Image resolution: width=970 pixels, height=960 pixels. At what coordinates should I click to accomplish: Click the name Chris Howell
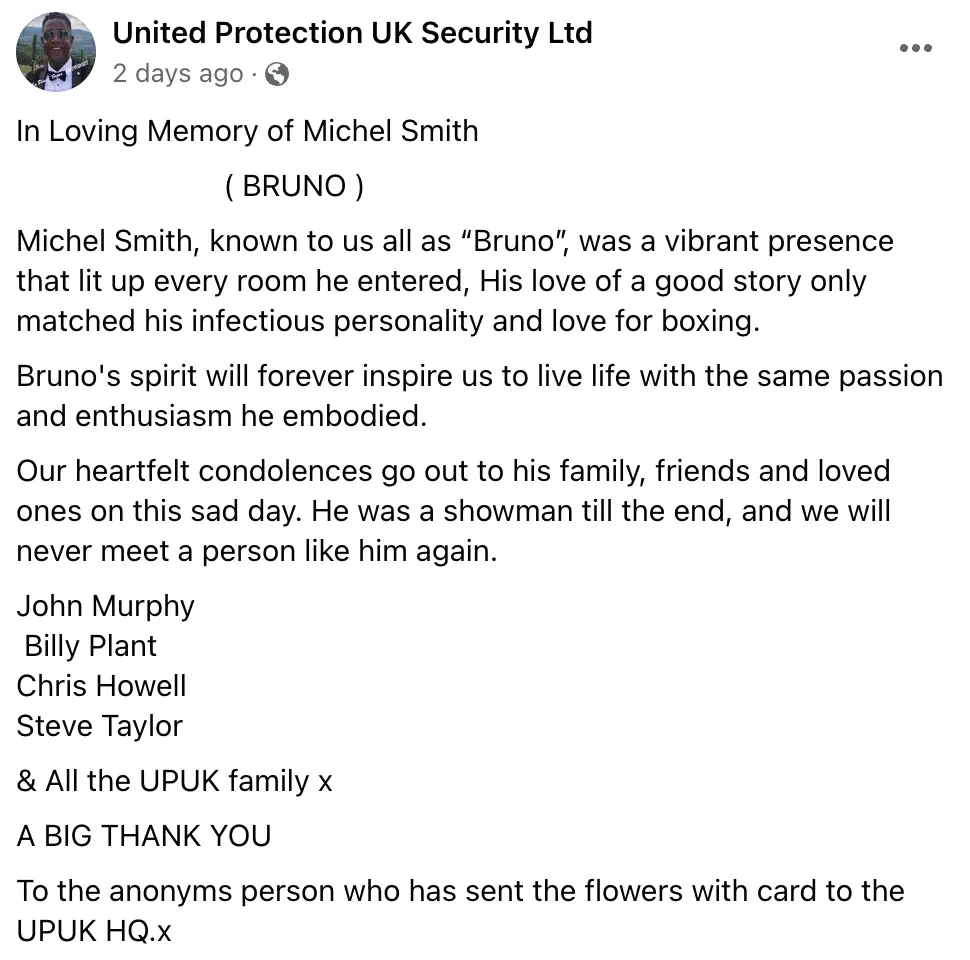(101, 686)
